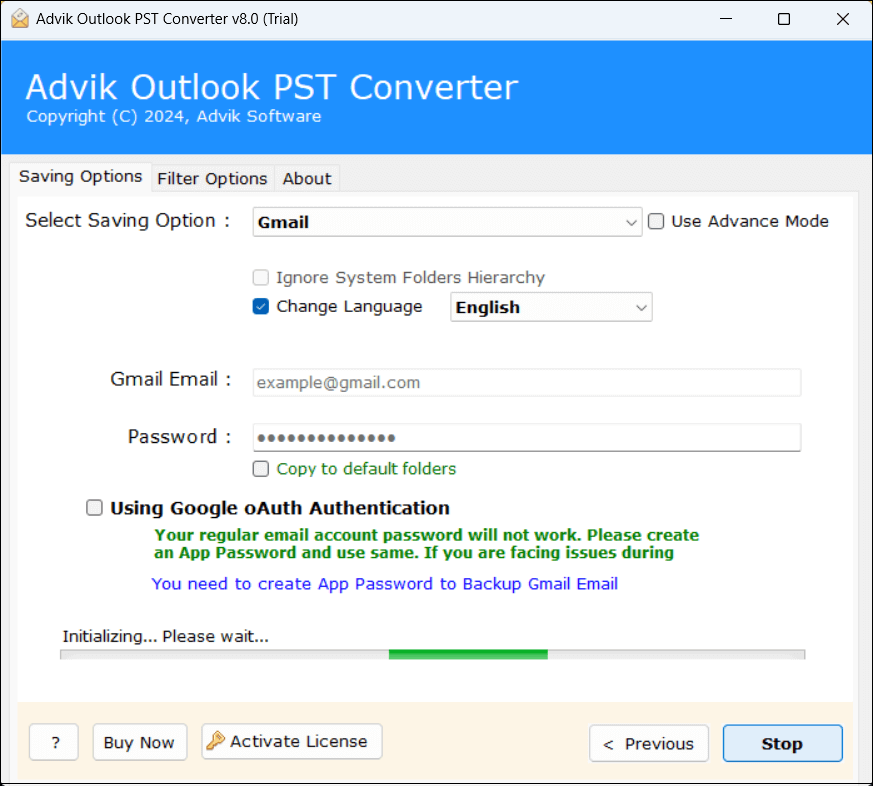The width and height of the screenshot is (873, 786).
Task: Click the "Gmail Email :" label
Action: [x=170, y=379]
